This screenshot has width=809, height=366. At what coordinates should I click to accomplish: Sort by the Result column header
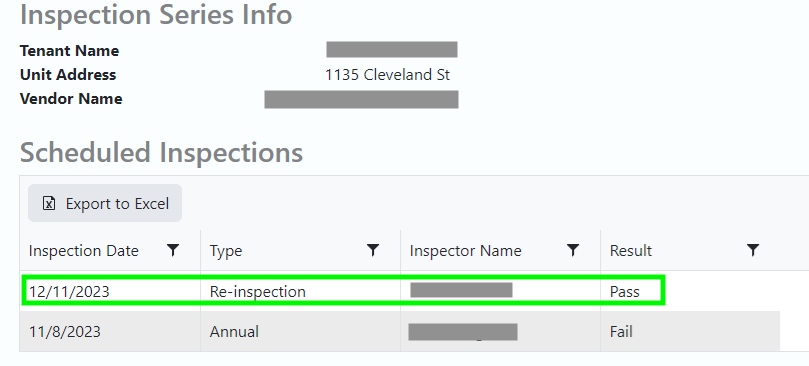click(x=630, y=251)
